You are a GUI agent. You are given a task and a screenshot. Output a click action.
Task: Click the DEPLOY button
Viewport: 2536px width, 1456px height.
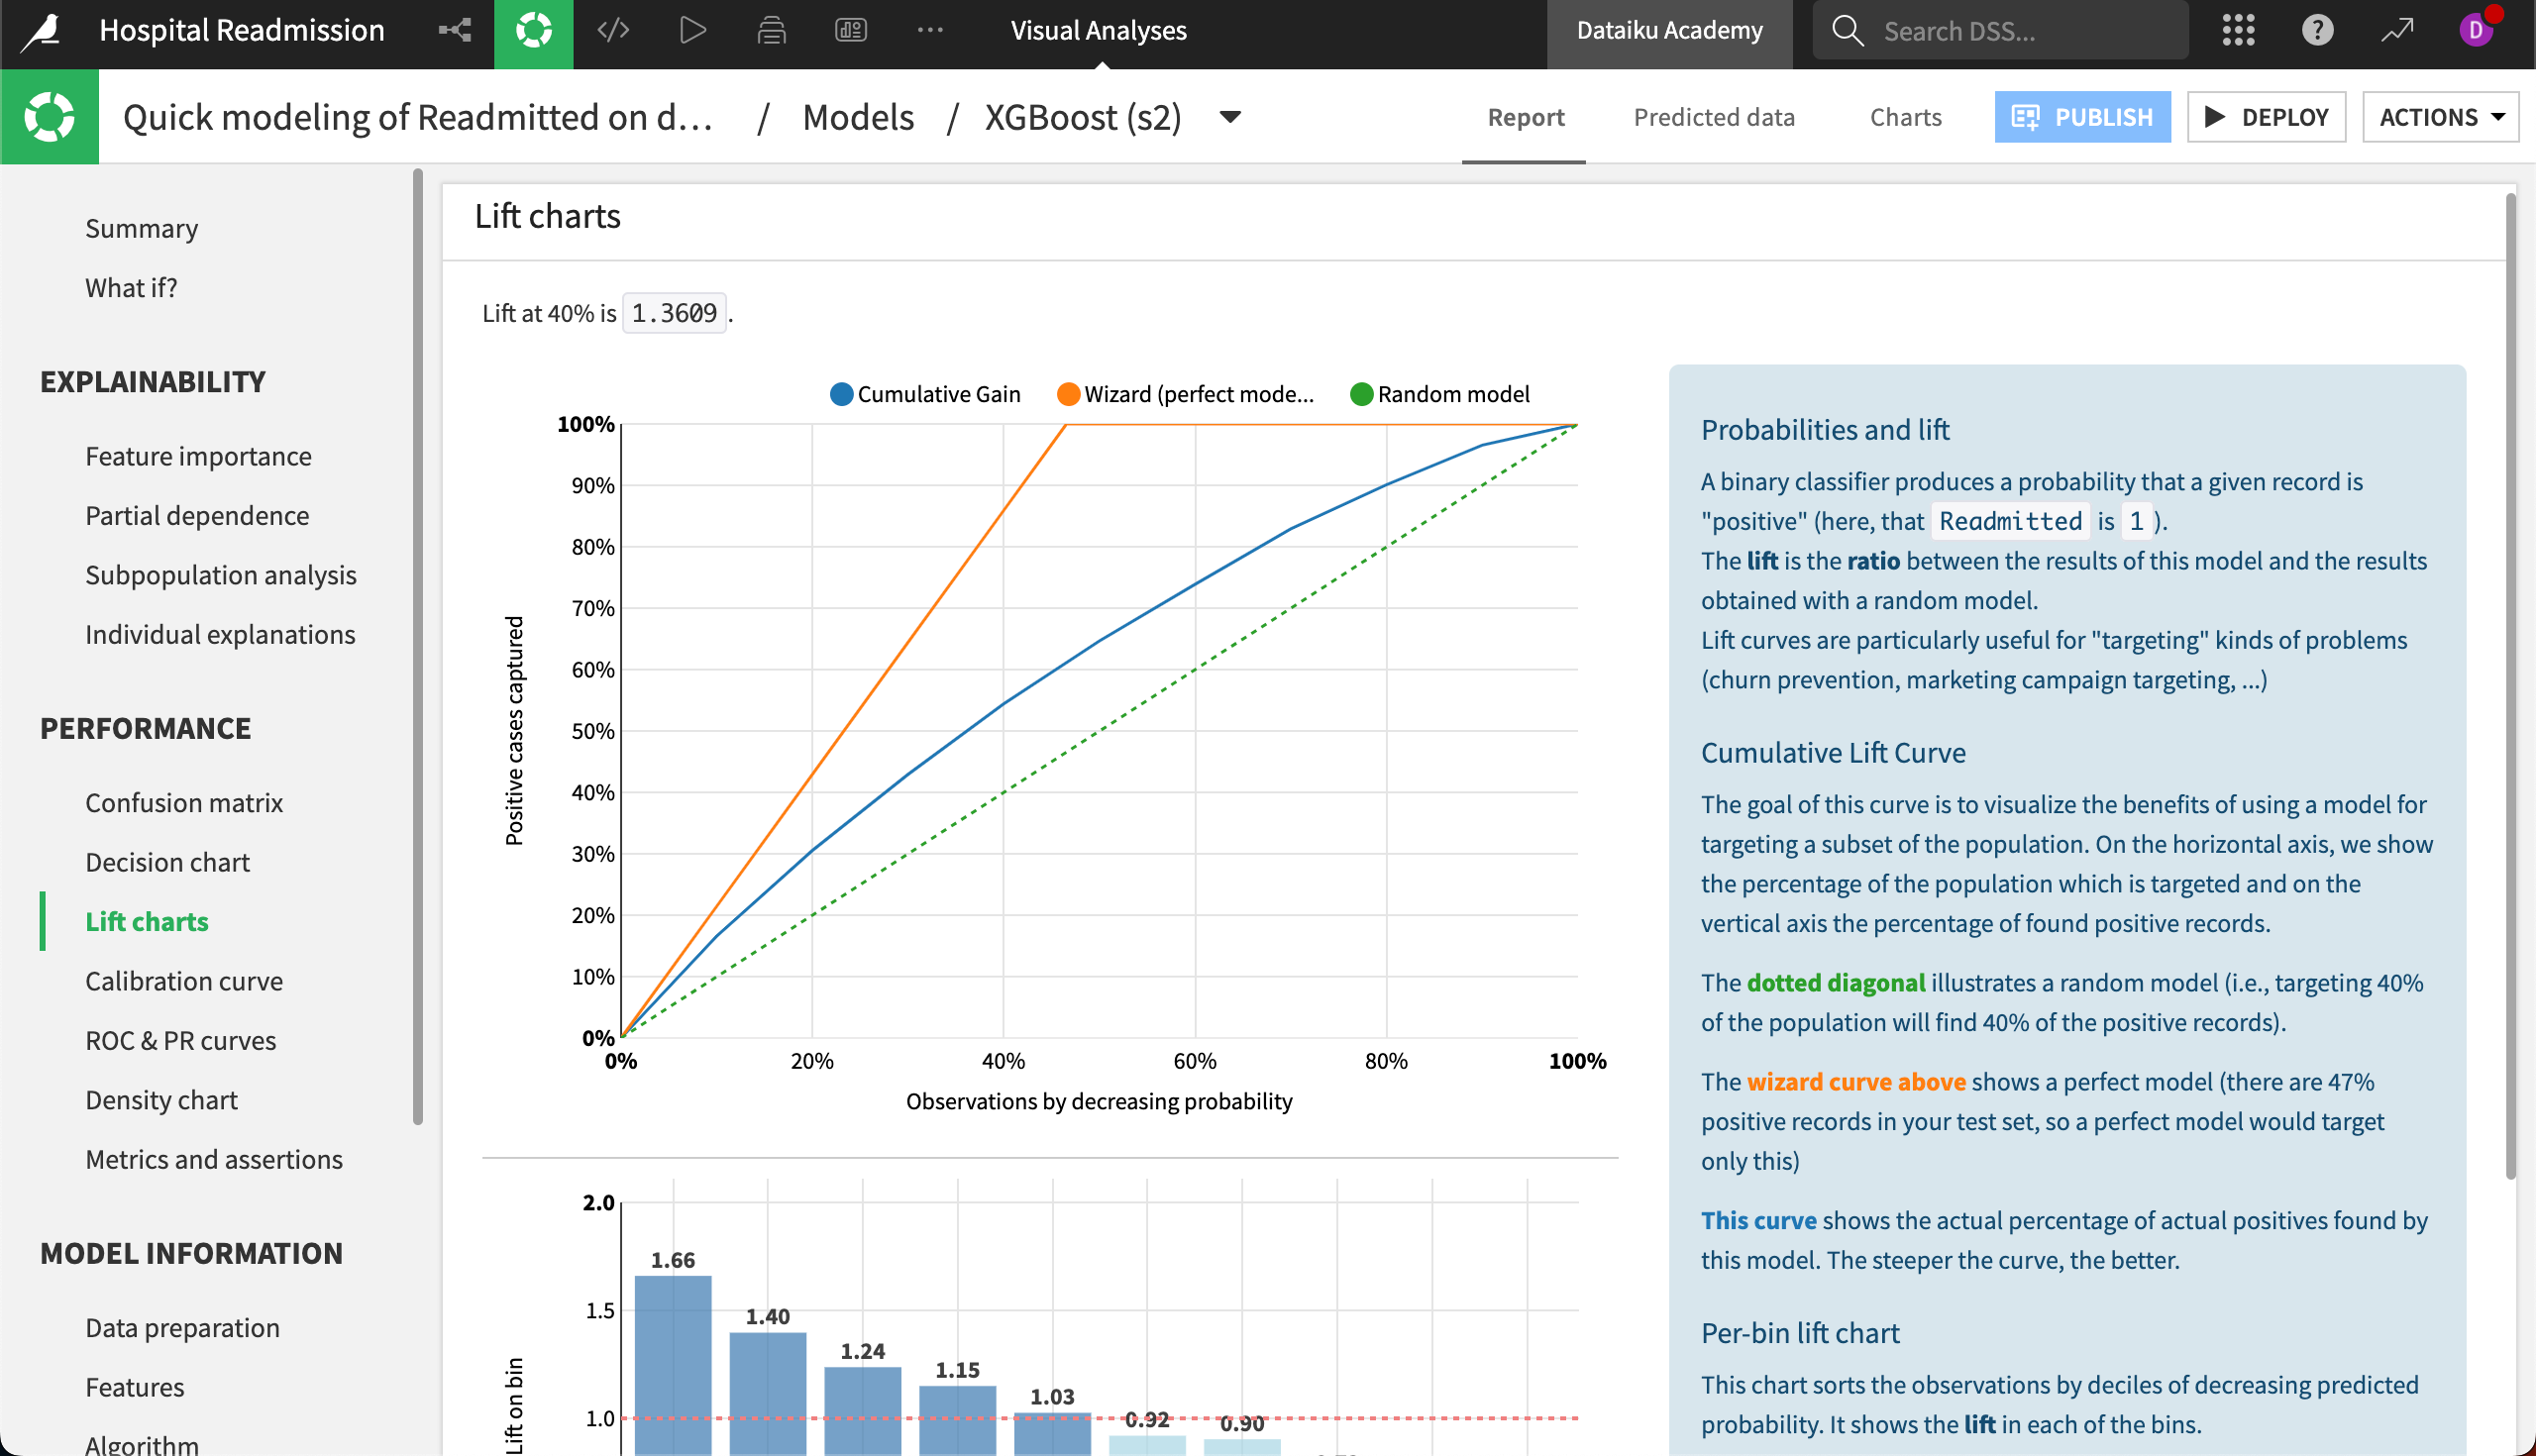(2266, 117)
